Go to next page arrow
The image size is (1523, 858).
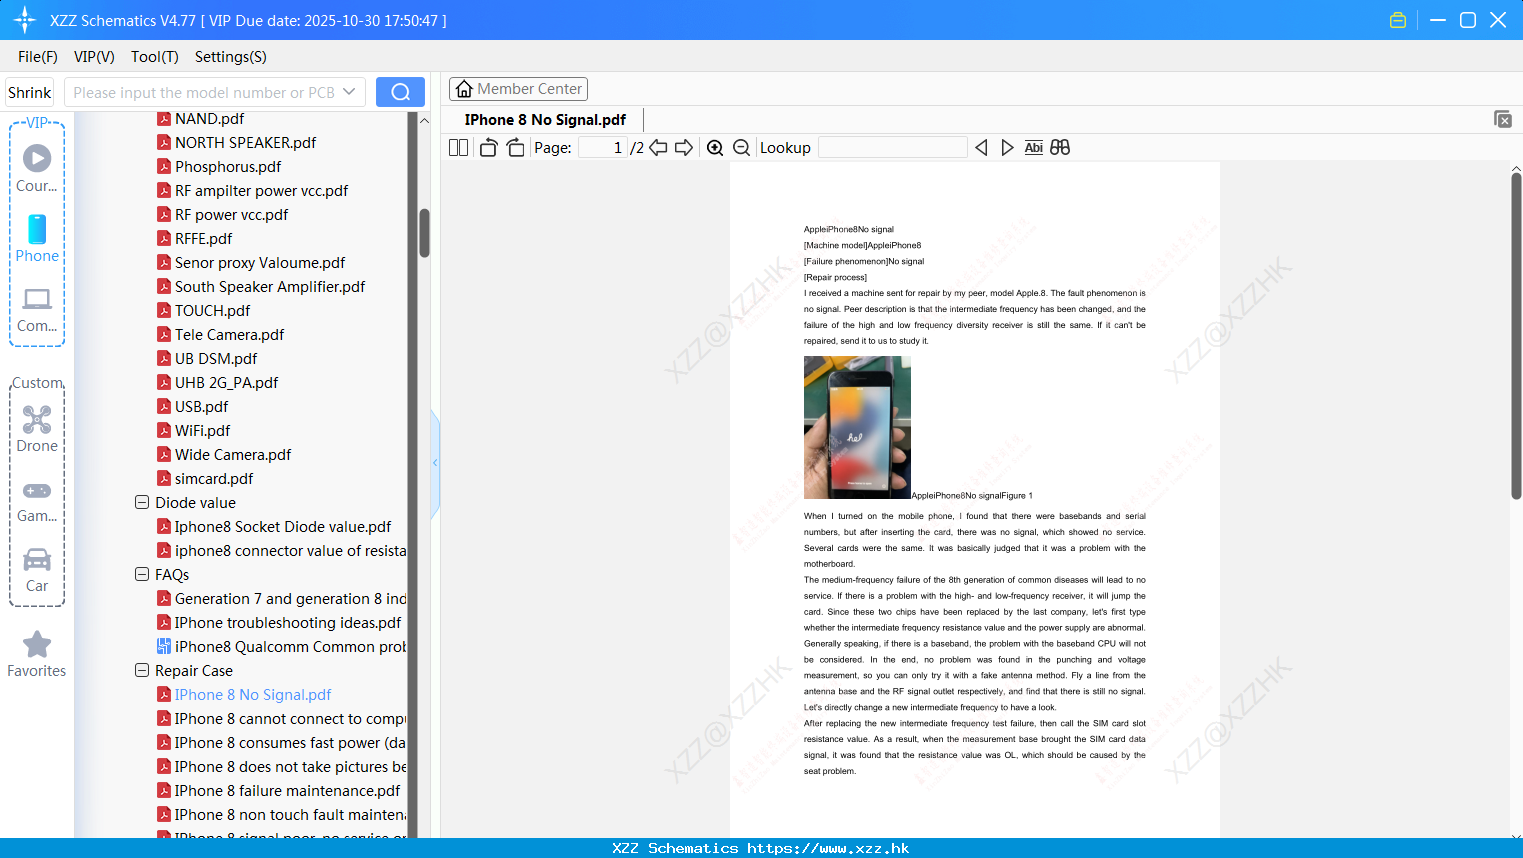tap(684, 147)
